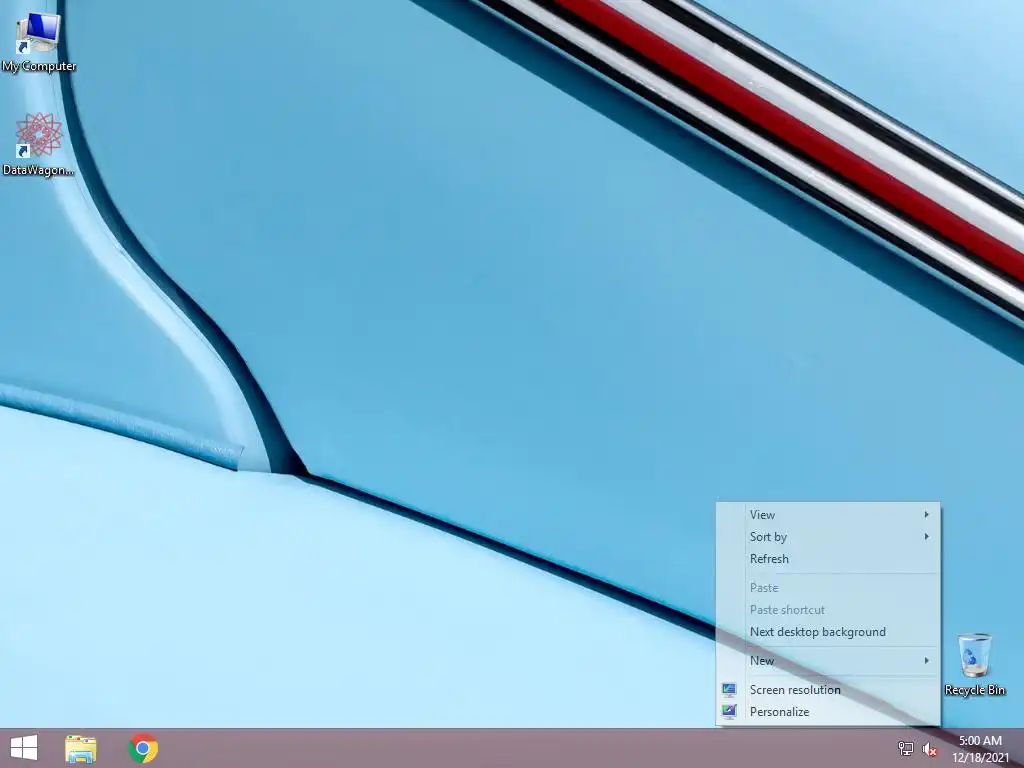Open the clock showing 5:00 AM
The image size is (1024, 768).
click(x=980, y=748)
